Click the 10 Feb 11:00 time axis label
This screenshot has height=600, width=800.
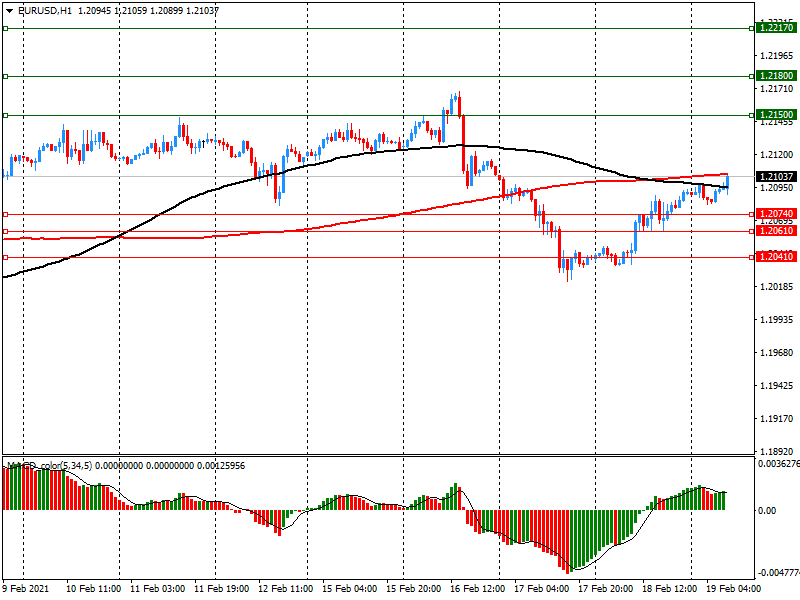coord(93,589)
